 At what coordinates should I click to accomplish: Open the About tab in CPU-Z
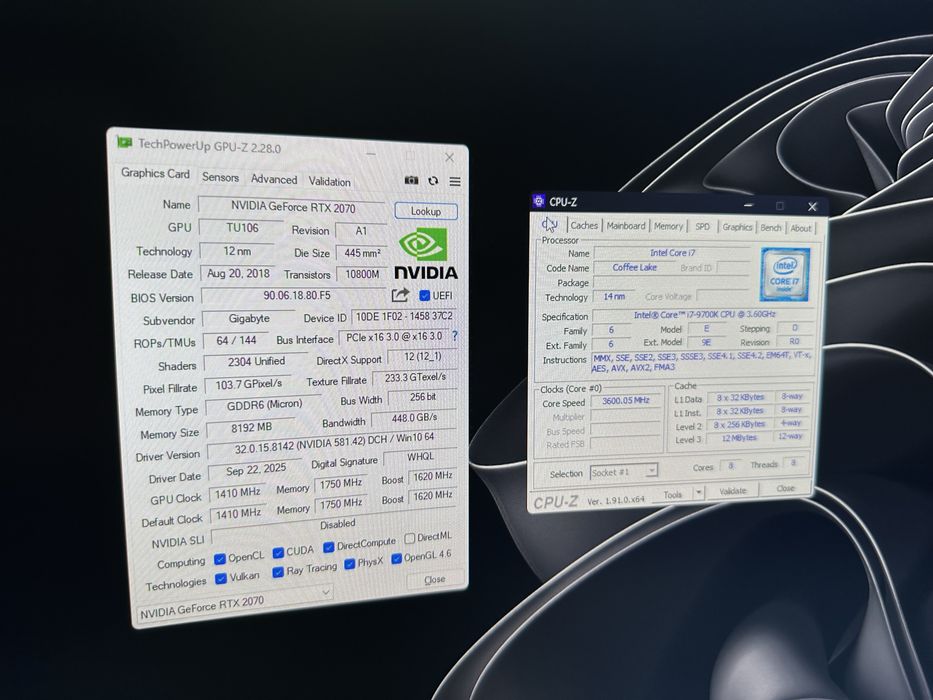coord(800,228)
